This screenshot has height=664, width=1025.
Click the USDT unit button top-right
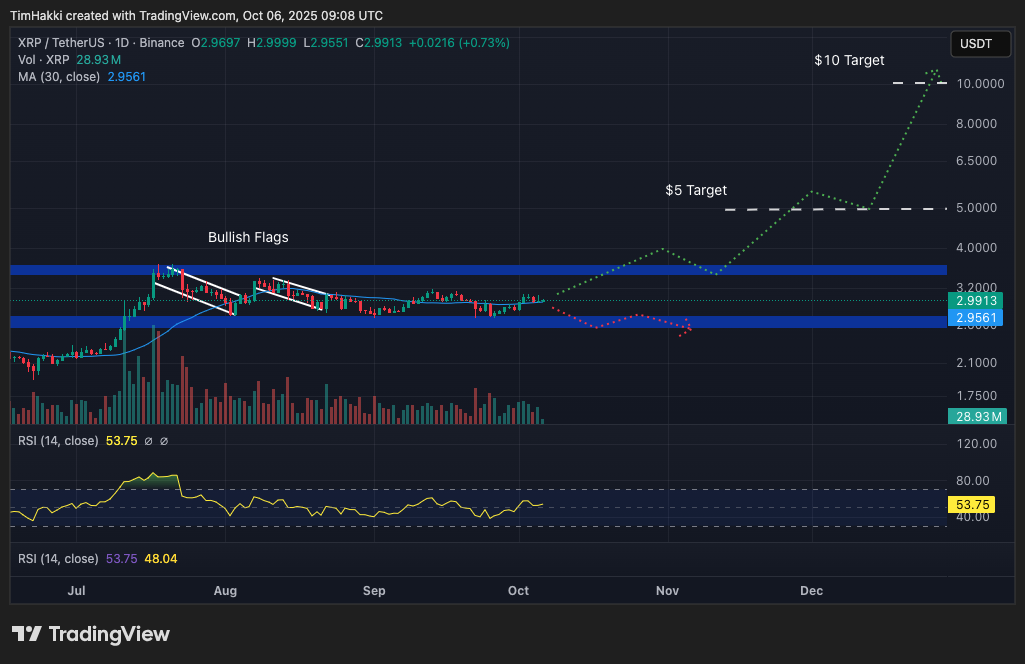point(979,43)
